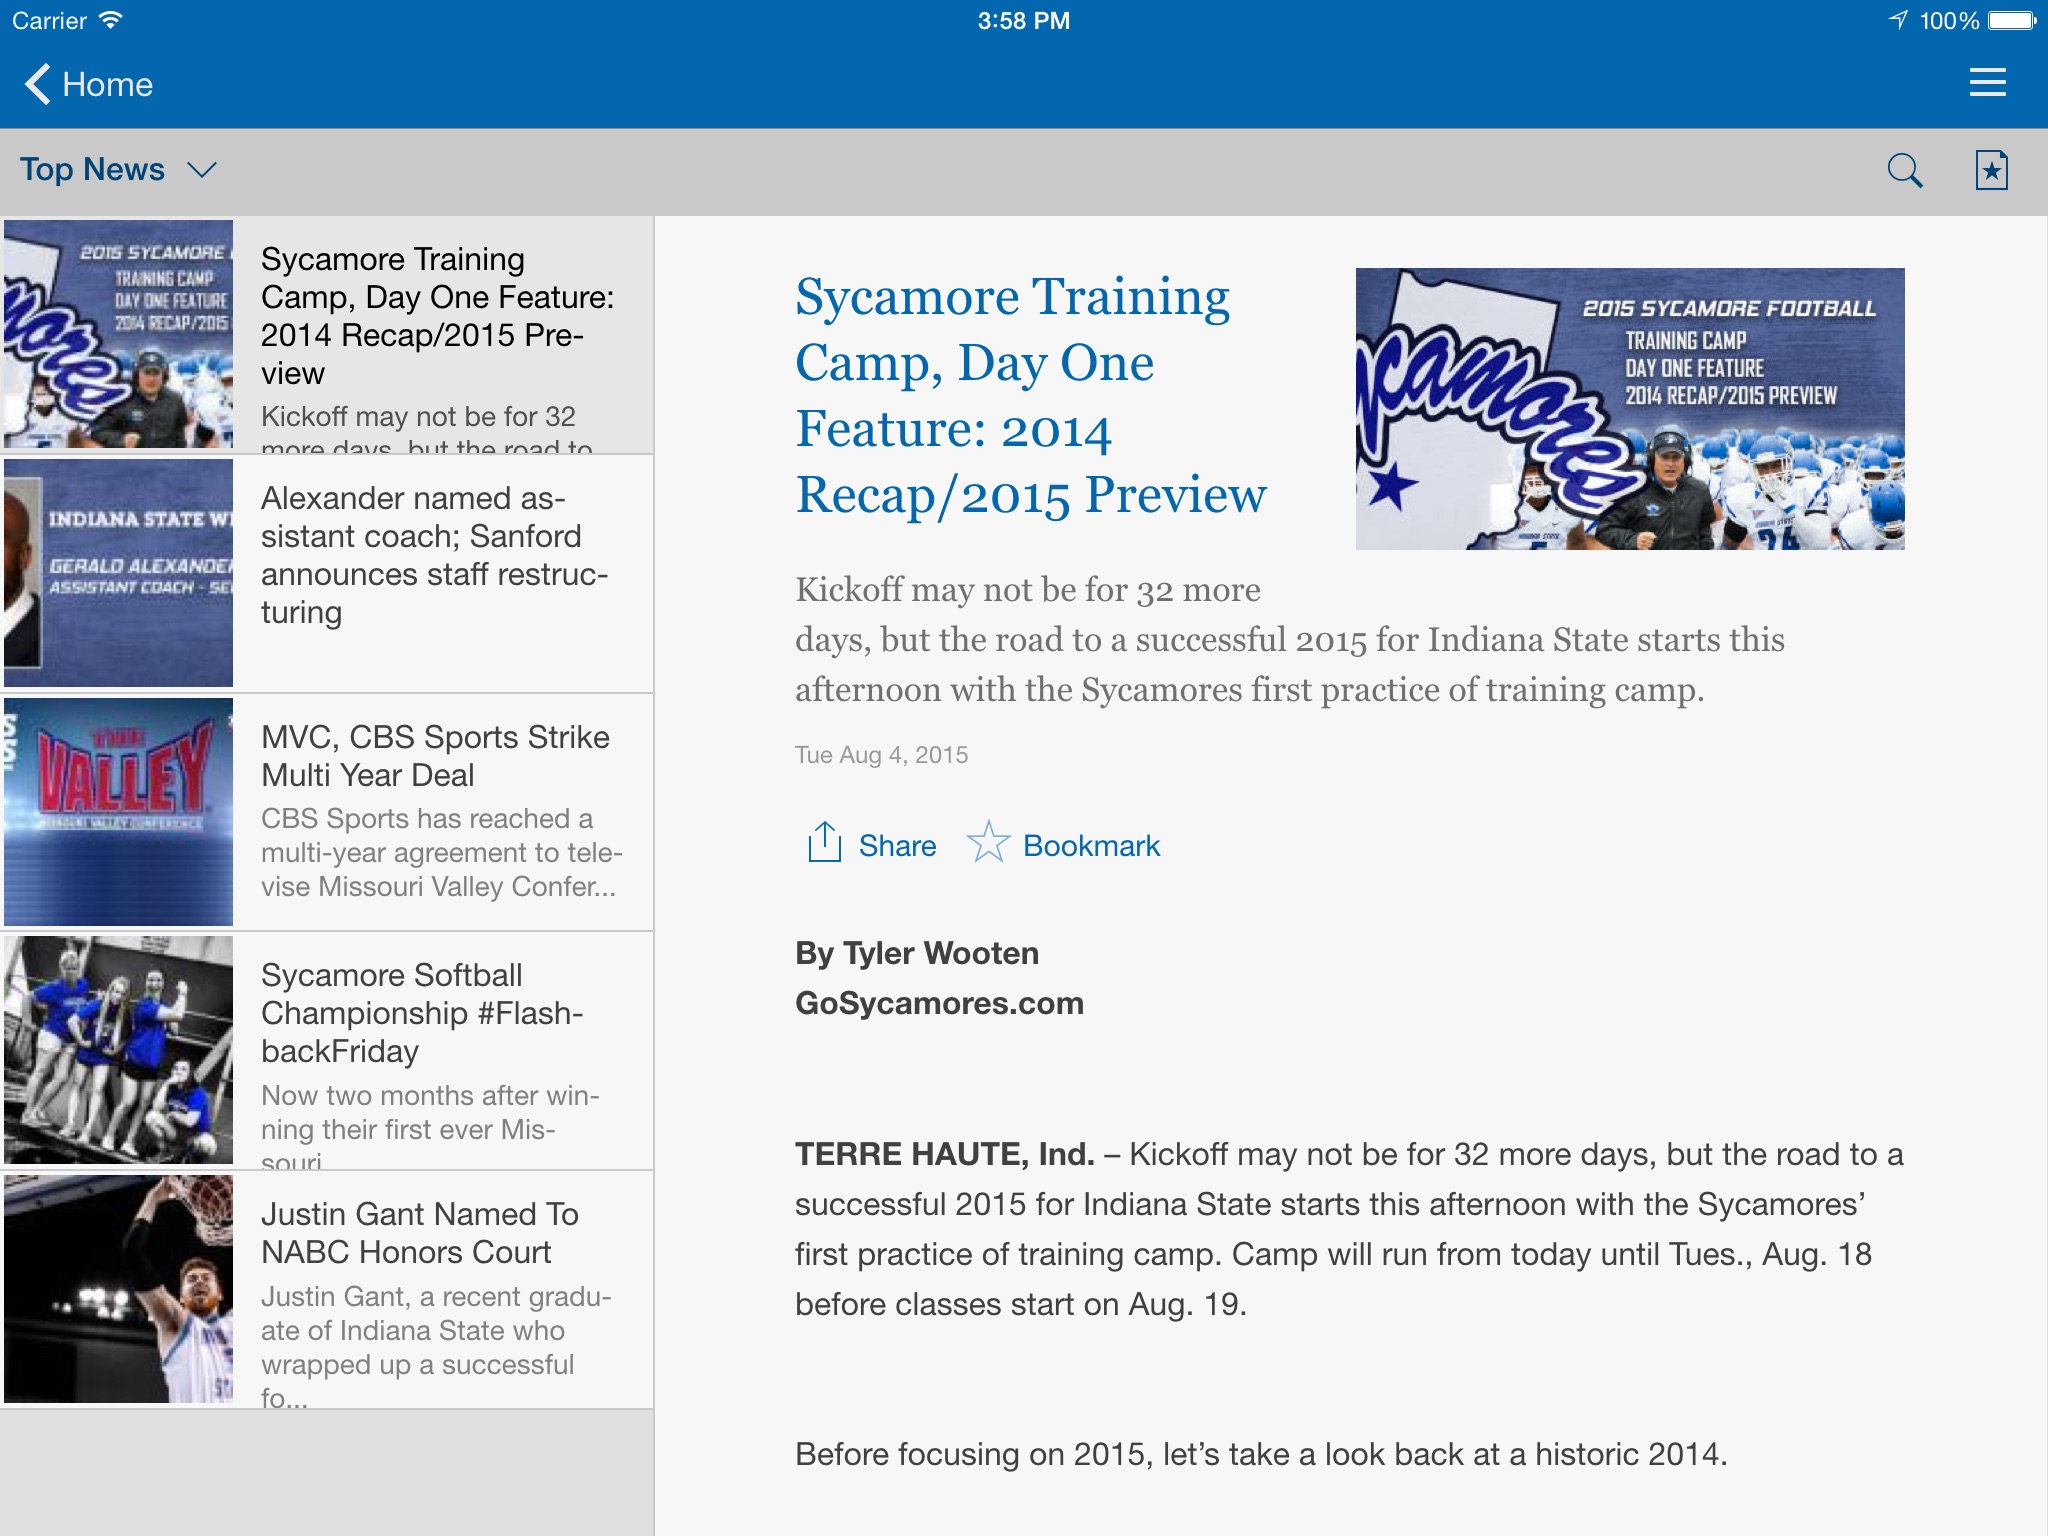The width and height of the screenshot is (2048, 1536).
Task: Tap GoSycamores.com in the byline
Action: click(x=939, y=1003)
